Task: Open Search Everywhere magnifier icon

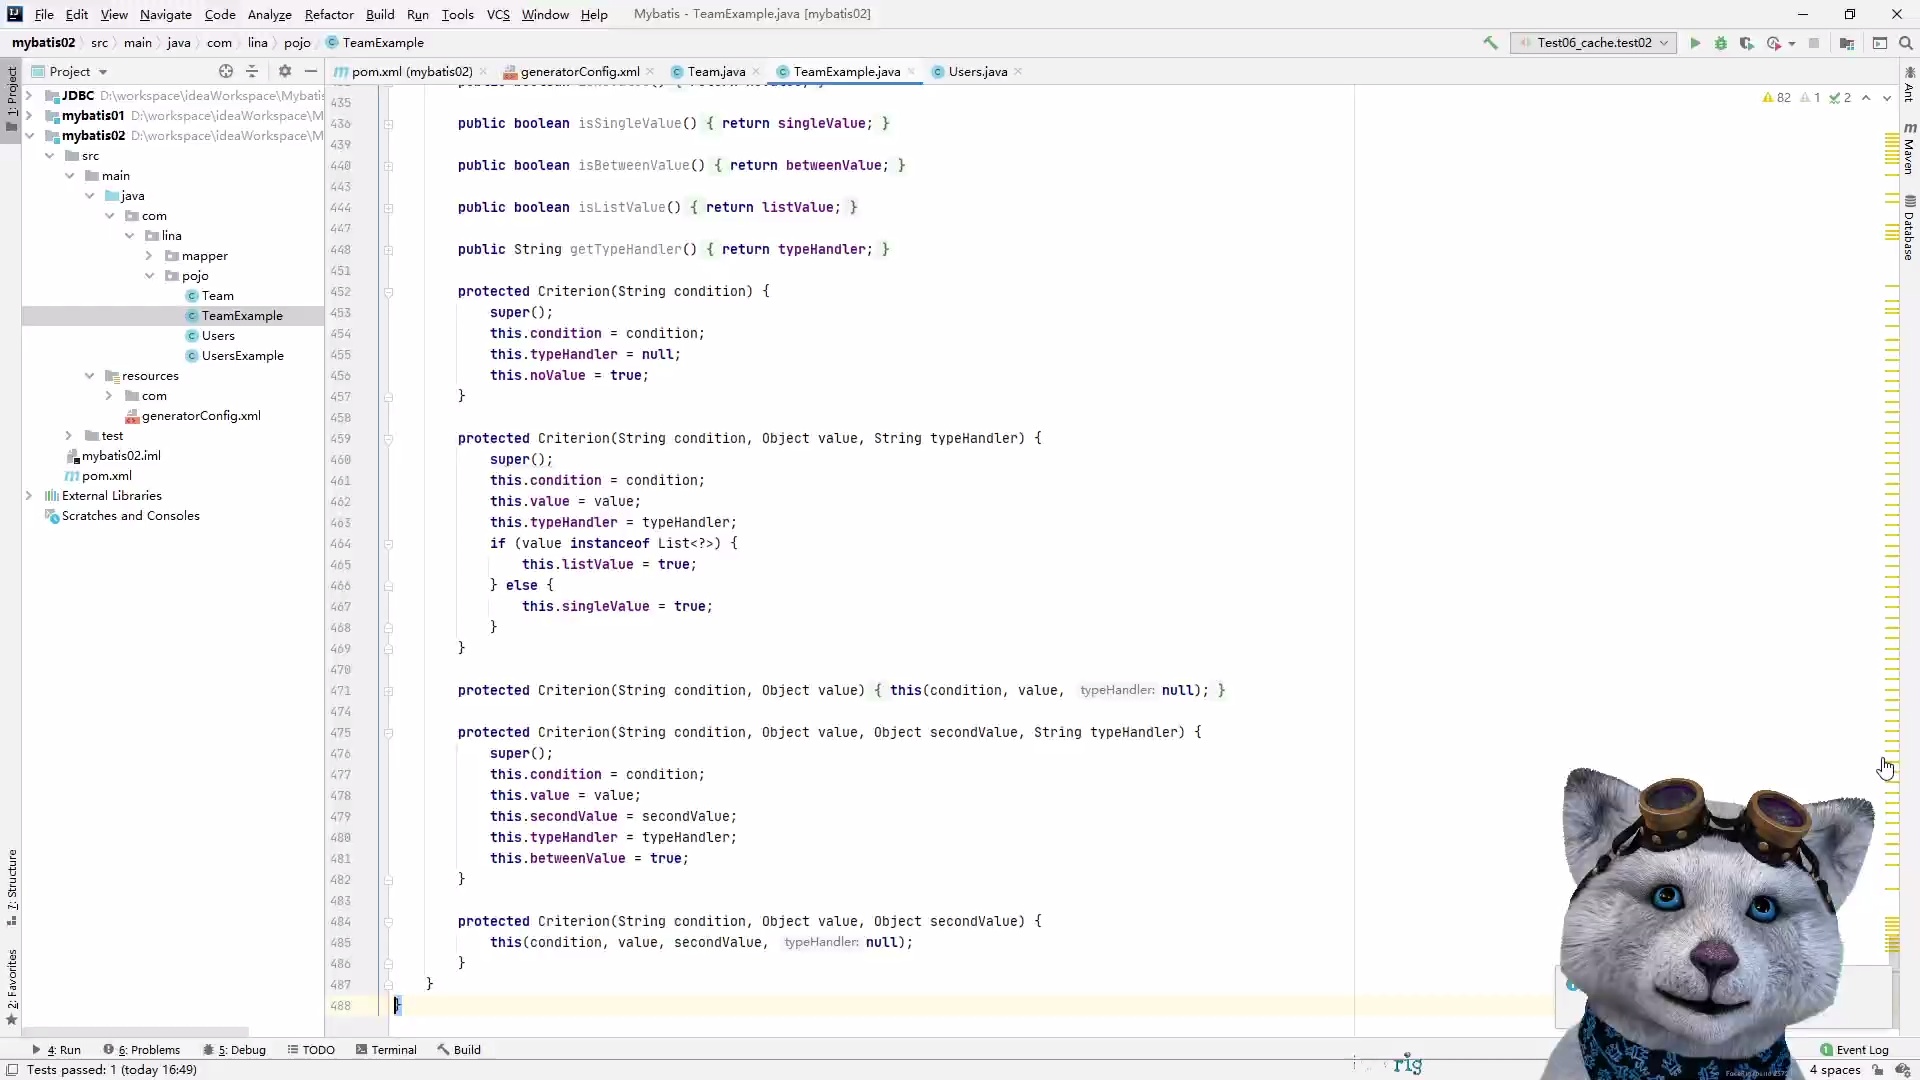Action: pos(1906,43)
